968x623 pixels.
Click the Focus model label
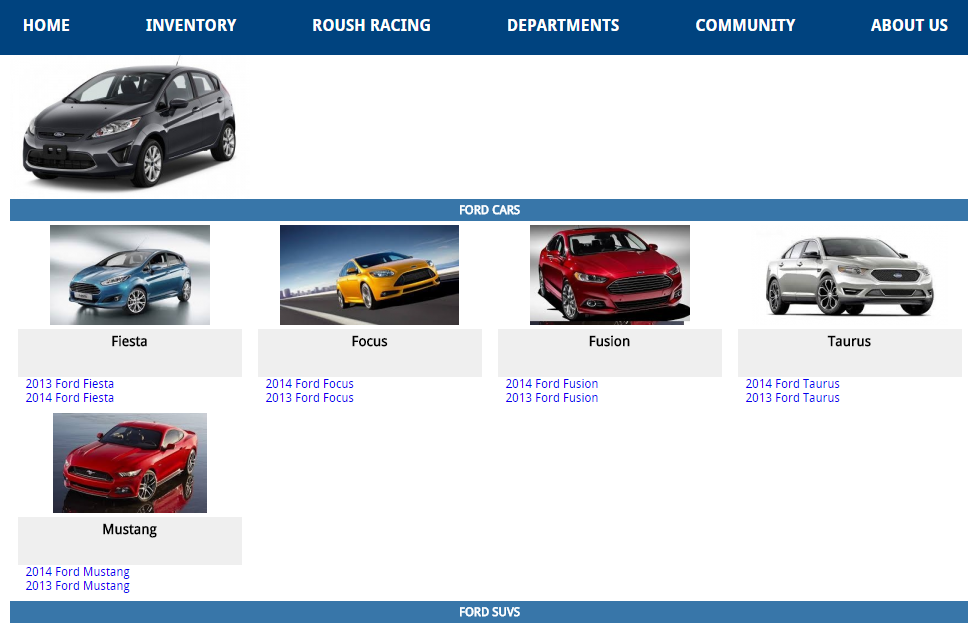pyautogui.click(x=369, y=341)
